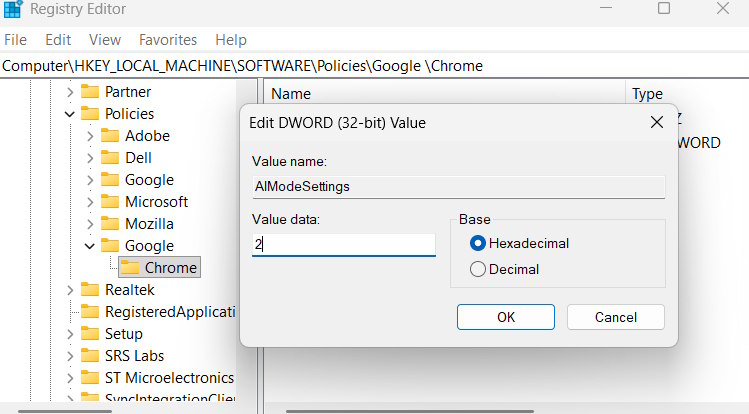Select the Dell key label

pyautogui.click(x=139, y=158)
